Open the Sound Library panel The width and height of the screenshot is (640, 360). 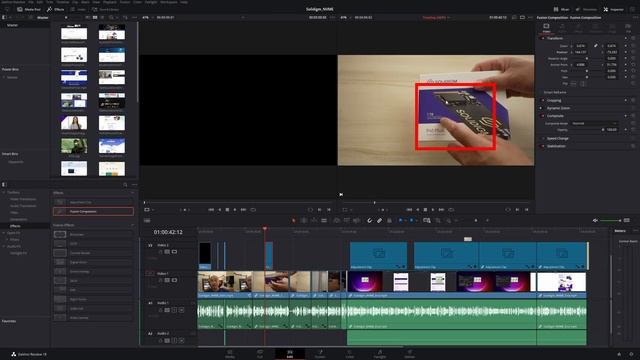point(105,9)
